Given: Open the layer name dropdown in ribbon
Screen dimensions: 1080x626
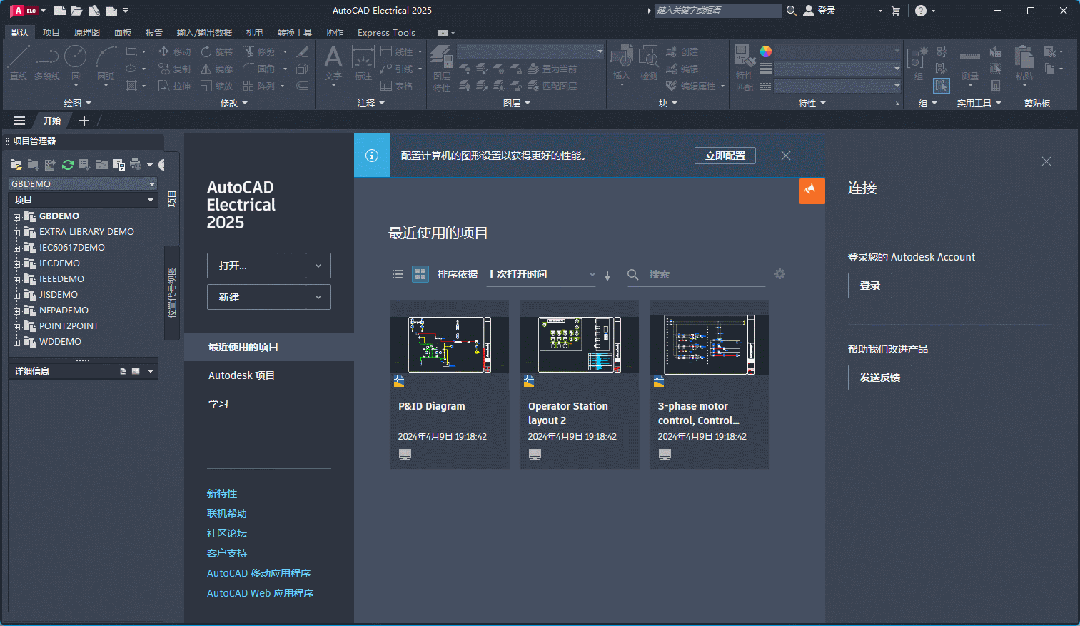Looking at the screenshot, I should 530,52.
